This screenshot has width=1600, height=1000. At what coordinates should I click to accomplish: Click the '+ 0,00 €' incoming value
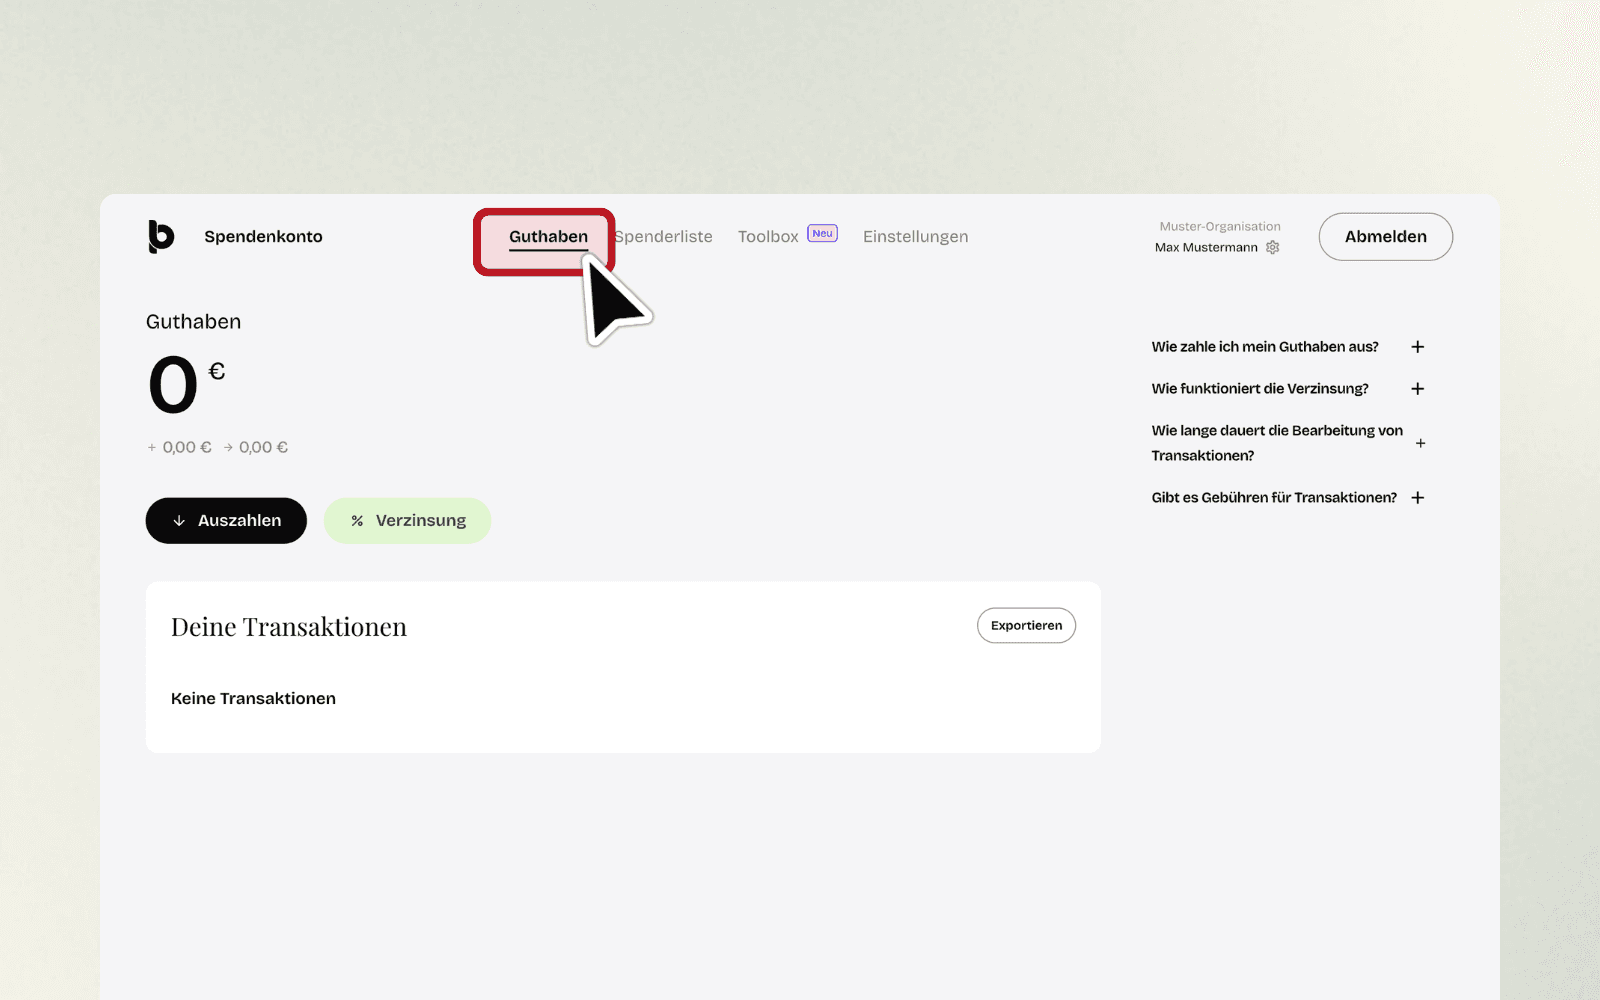click(180, 448)
